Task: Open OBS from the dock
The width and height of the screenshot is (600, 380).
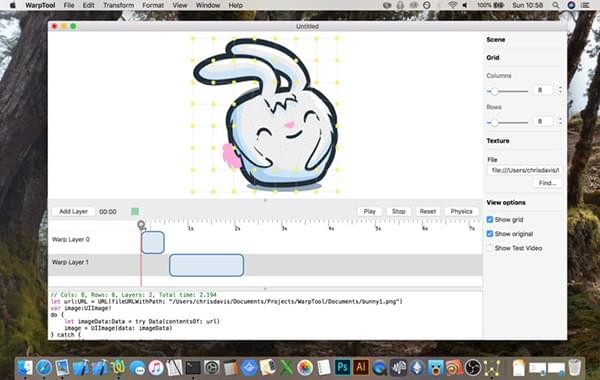Action: pyautogui.click(x=473, y=368)
